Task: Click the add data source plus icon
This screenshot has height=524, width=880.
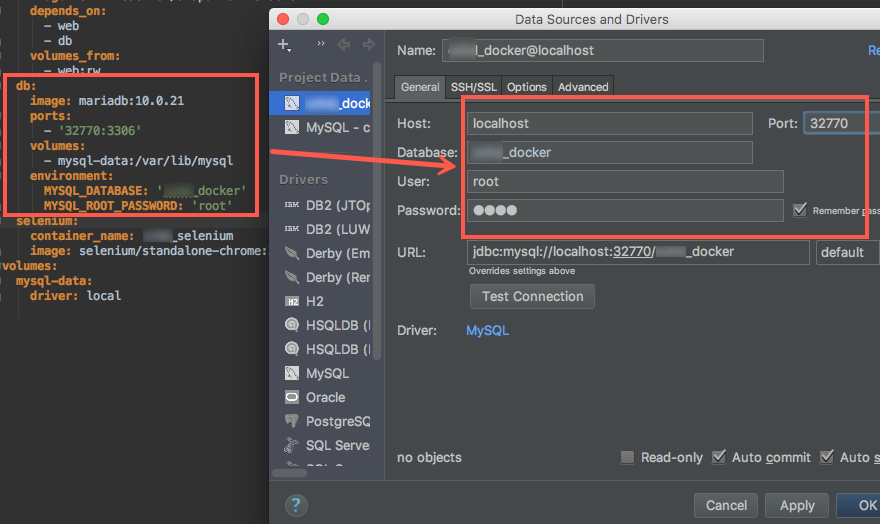Action: 284,45
